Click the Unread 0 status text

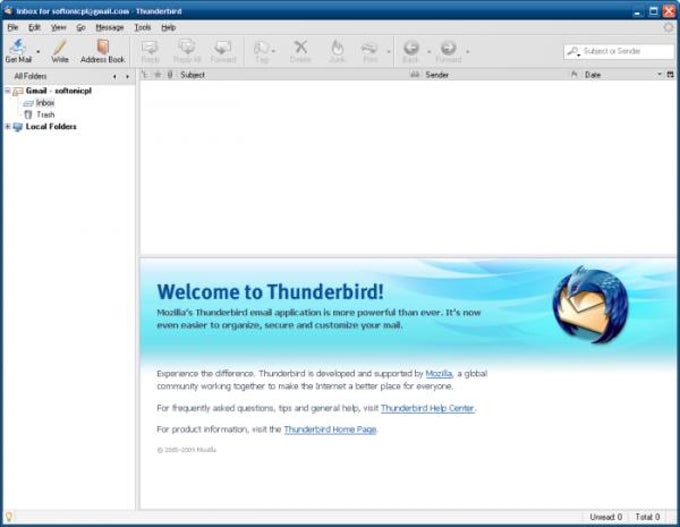tap(605, 517)
